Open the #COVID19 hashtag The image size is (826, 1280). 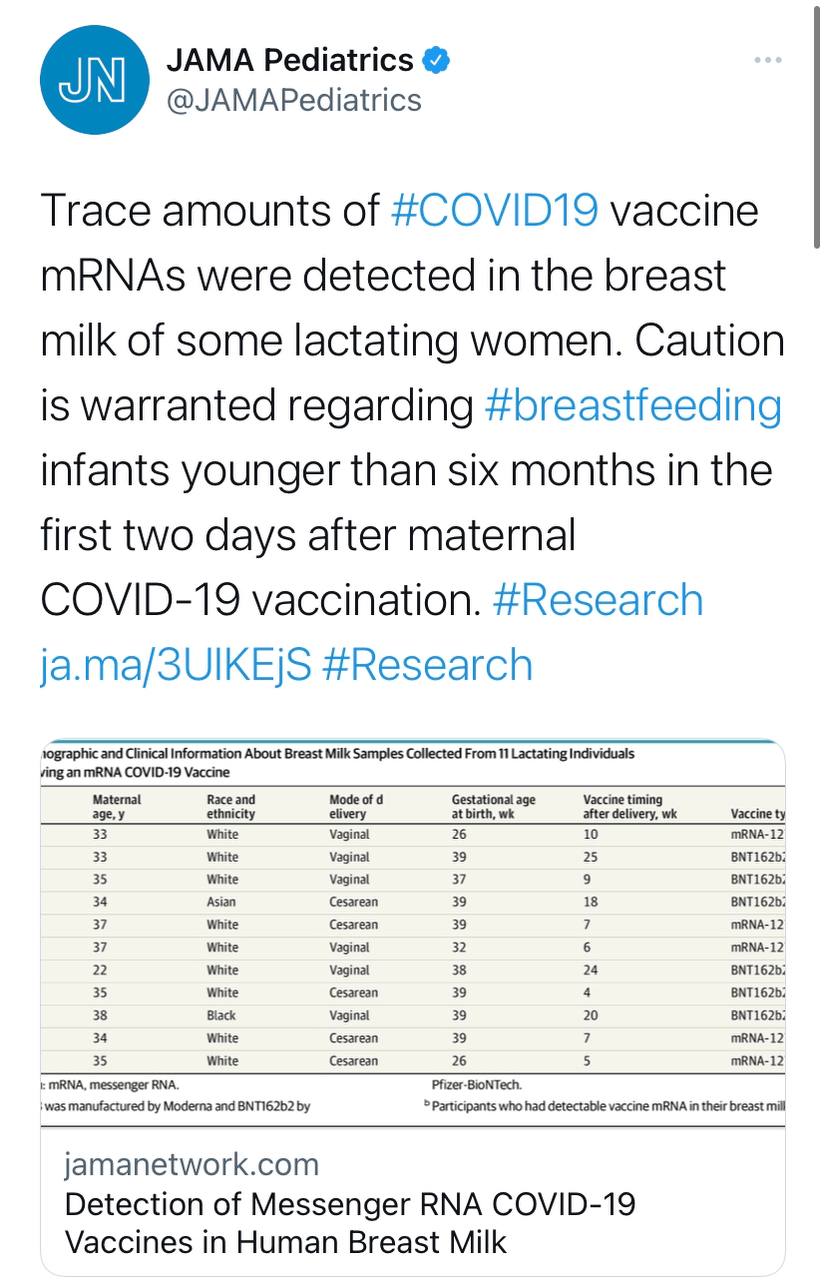(494, 211)
